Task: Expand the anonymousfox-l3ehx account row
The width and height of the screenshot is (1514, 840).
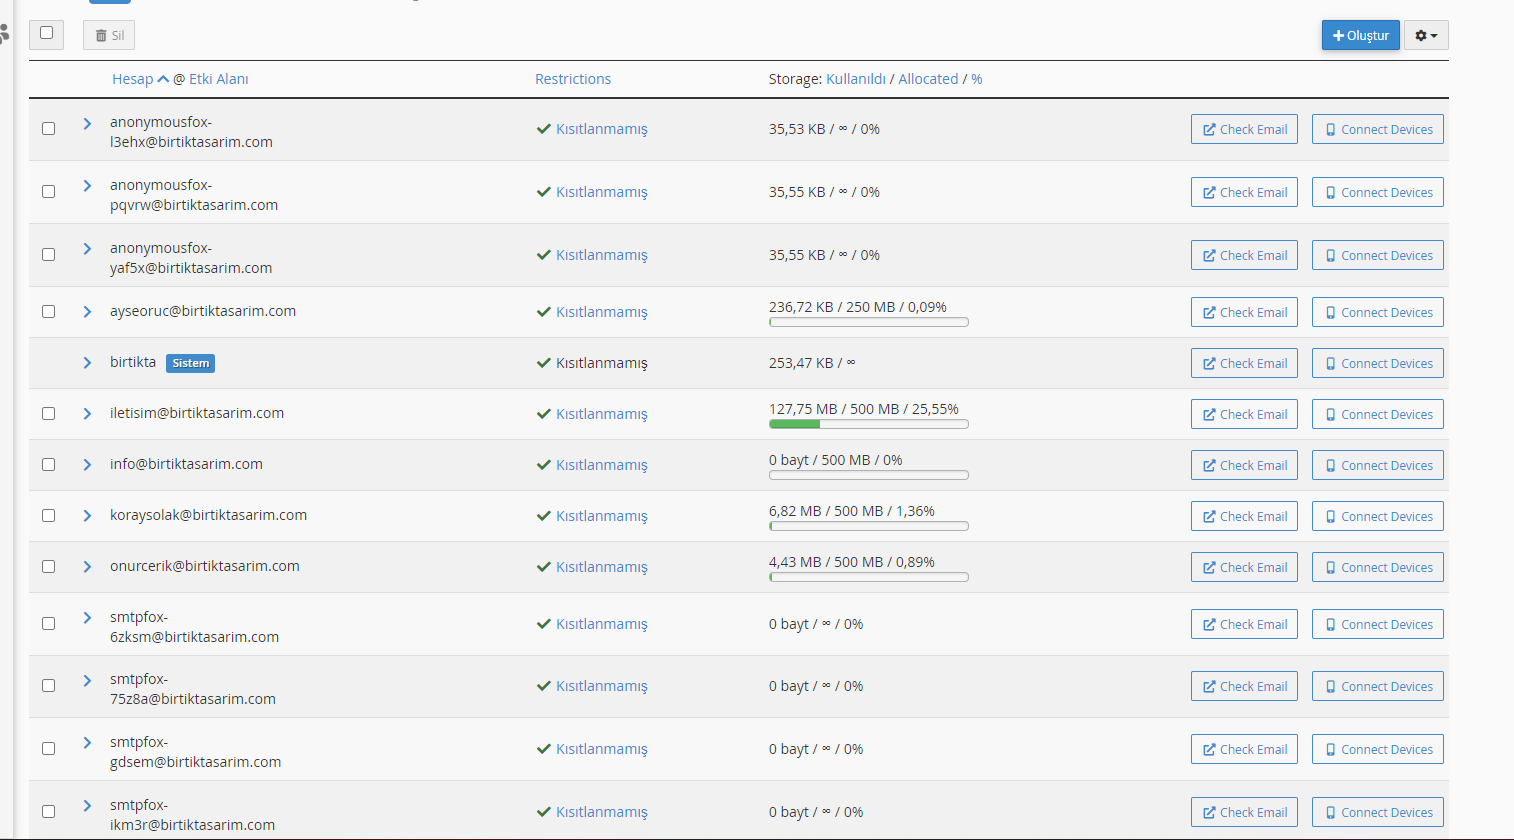Action: [87, 123]
